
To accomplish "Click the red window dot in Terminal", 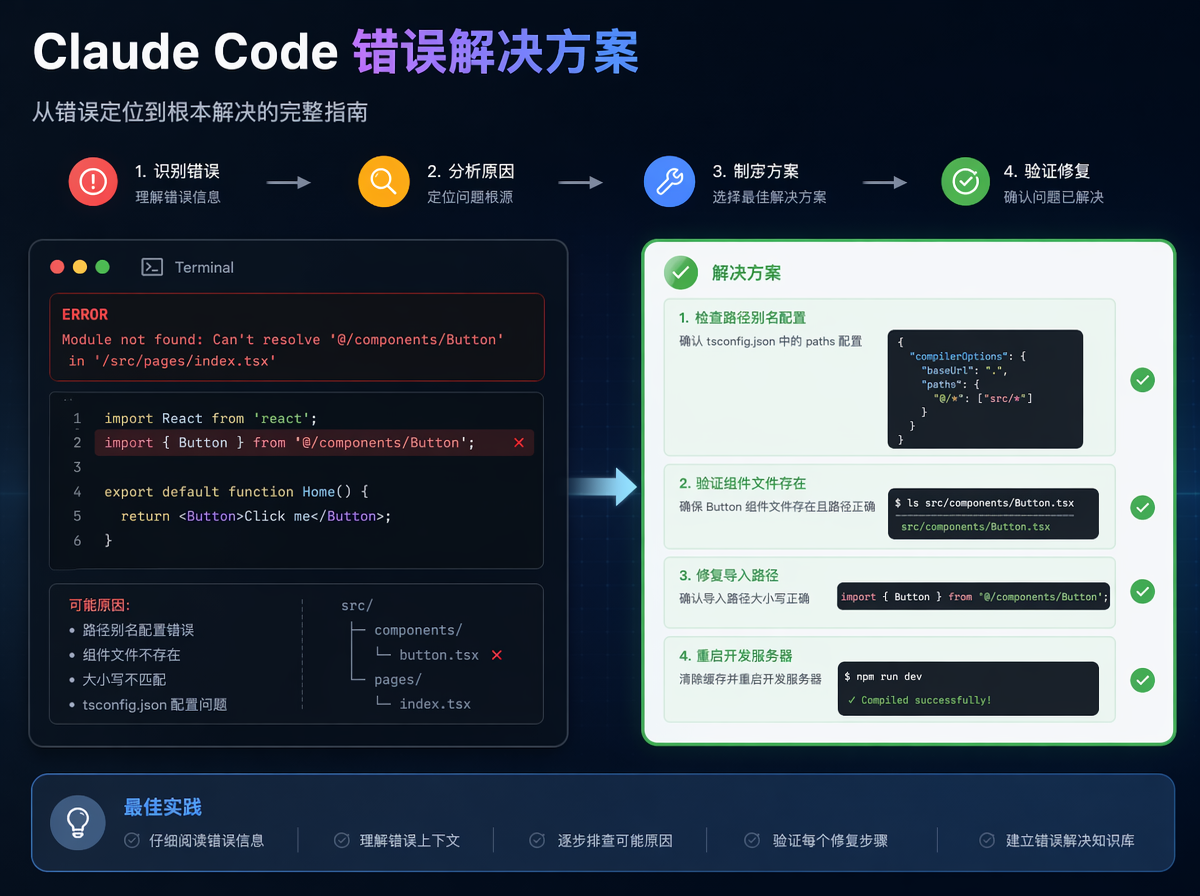I will pos(57,267).
